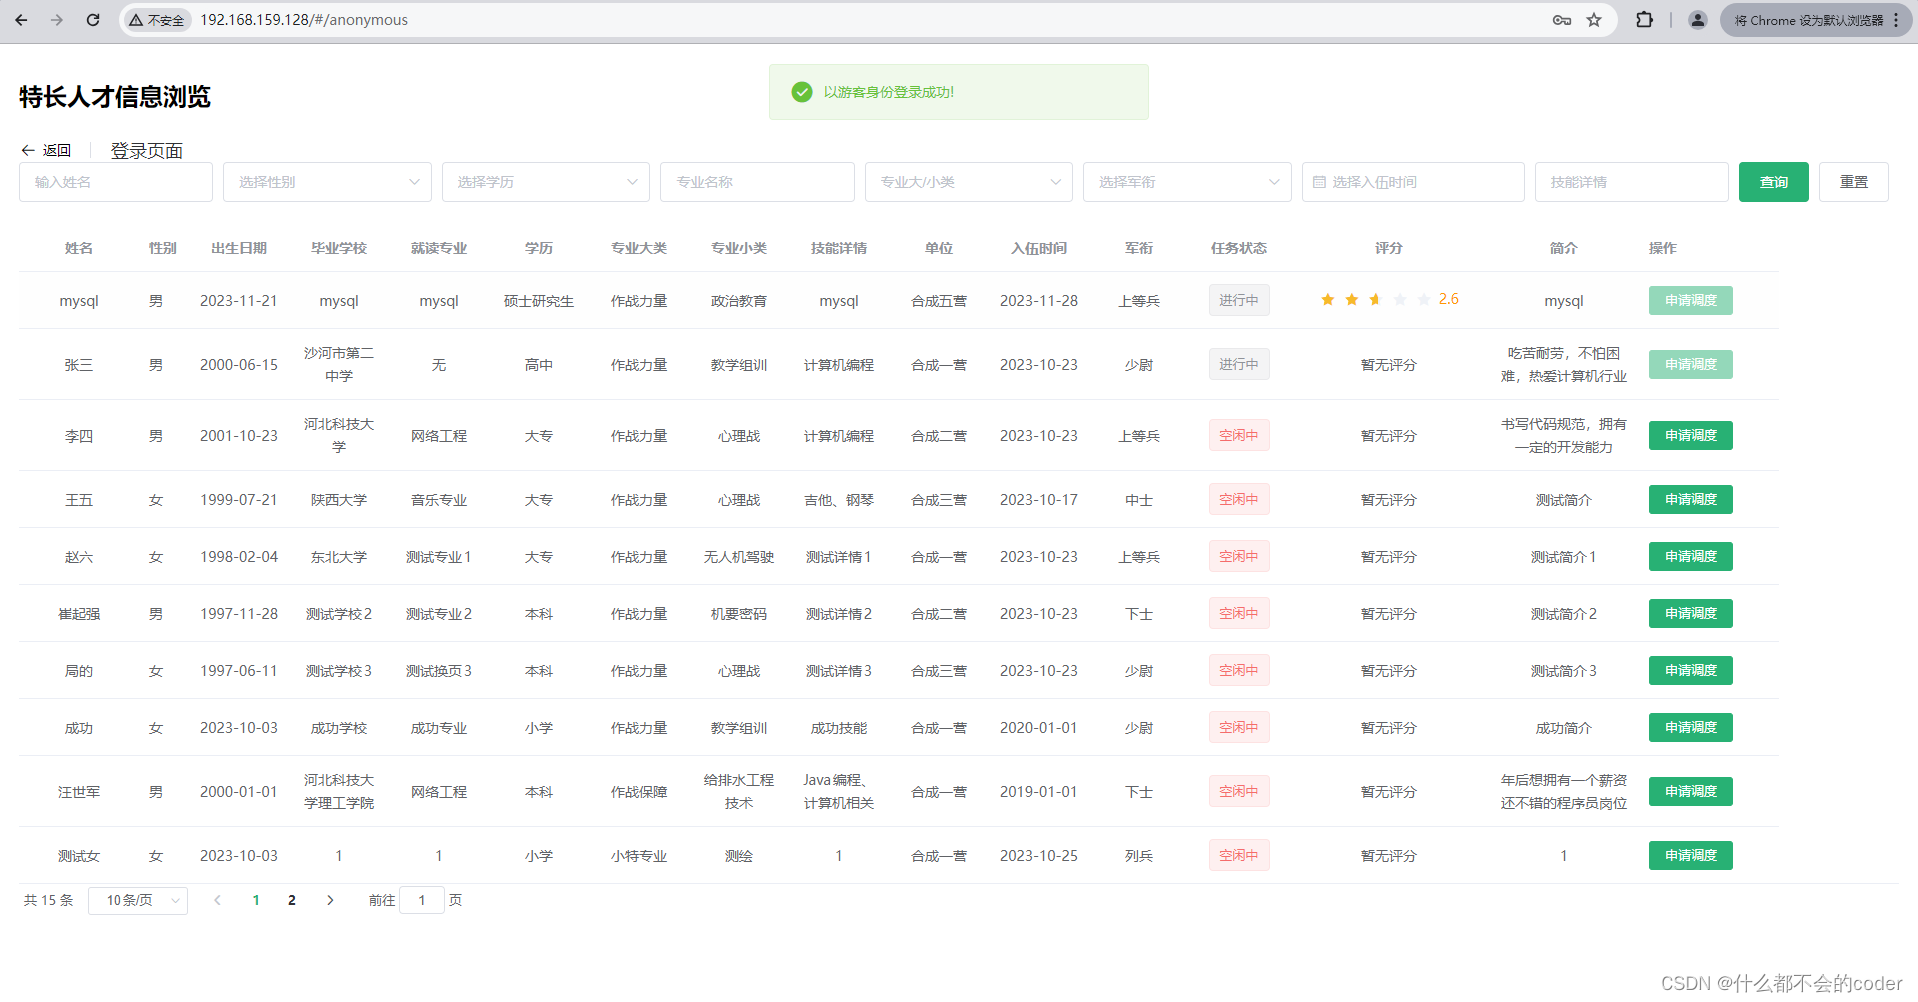Viewport: 1918px width, 1002px height.
Task: Open the Chrome profile avatar icon
Action: tap(1697, 20)
